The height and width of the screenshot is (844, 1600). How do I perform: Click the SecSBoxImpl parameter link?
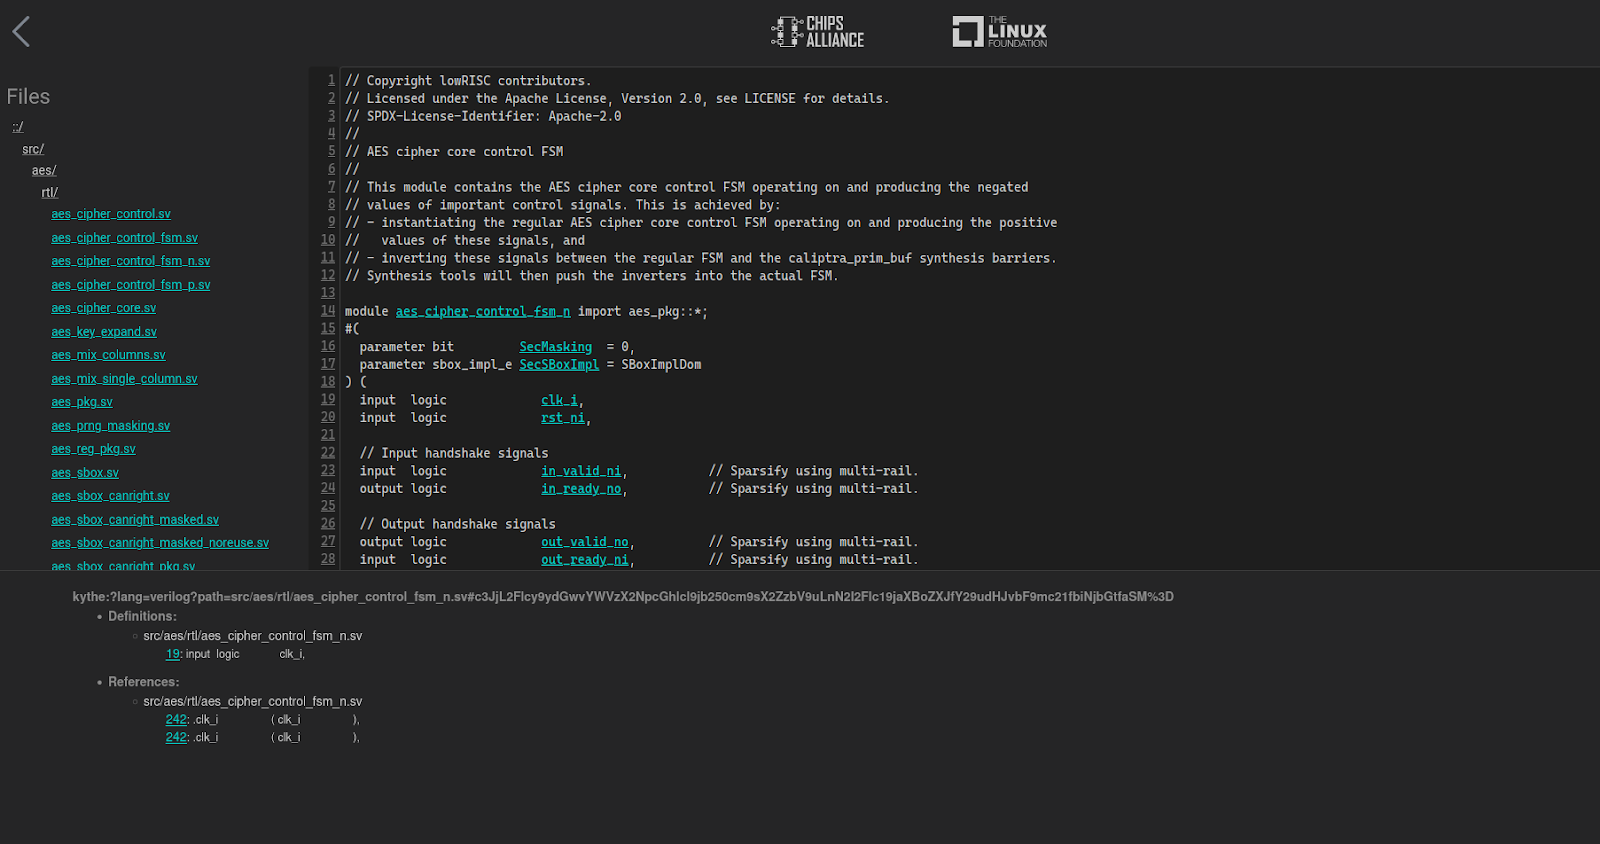559,365
